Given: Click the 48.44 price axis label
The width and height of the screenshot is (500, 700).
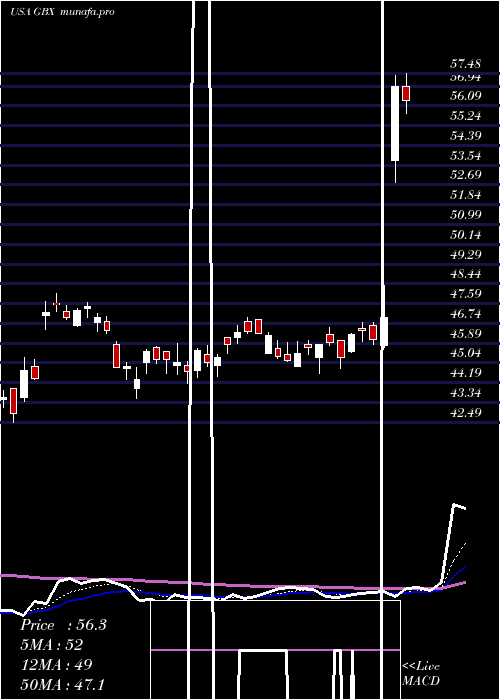Looking at the screenshot, I should pos(466,274).
